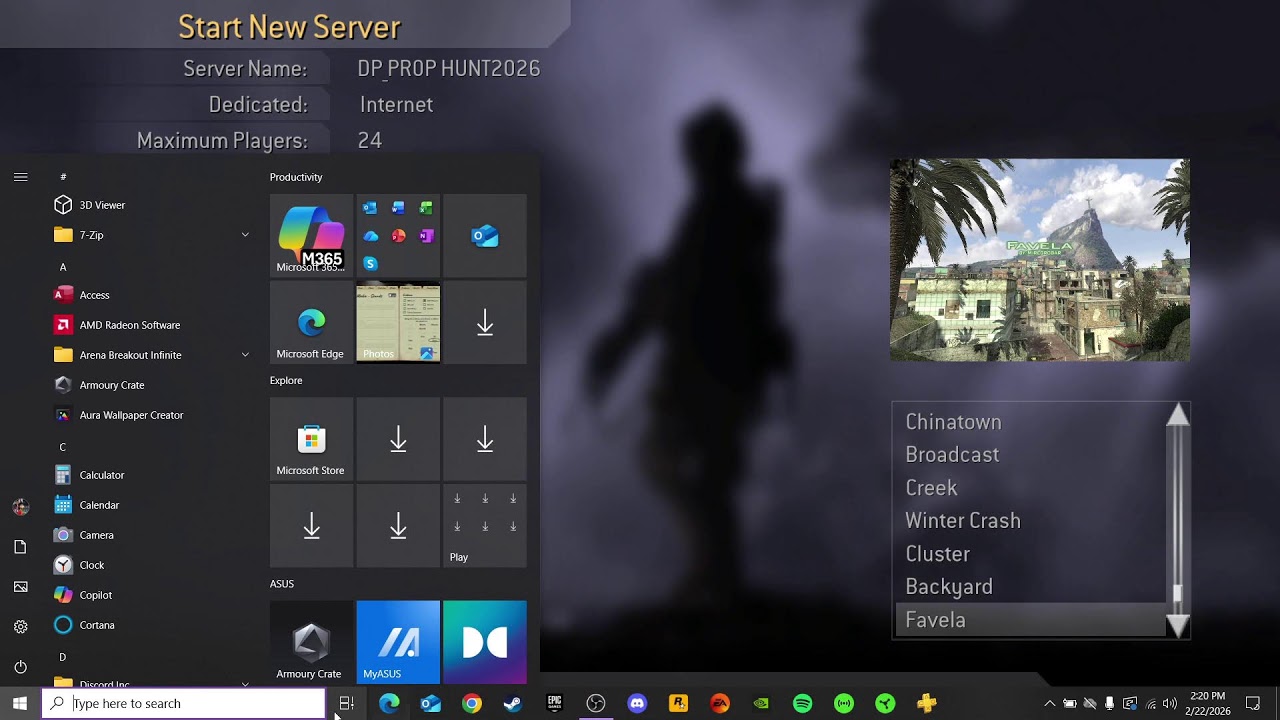Click the user account avatar in Start
This screenshot has width=1280, height=720.
click(x=21, y=507)
